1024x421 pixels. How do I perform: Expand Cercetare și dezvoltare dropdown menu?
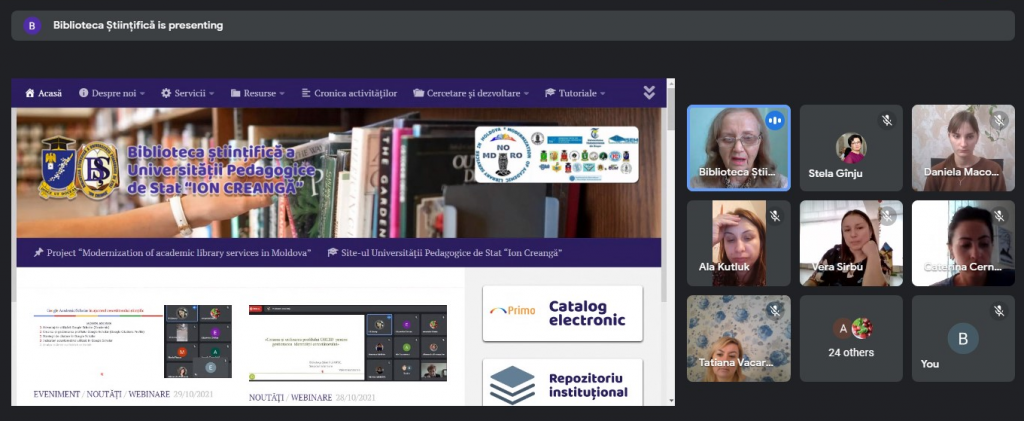click(471, 93)
